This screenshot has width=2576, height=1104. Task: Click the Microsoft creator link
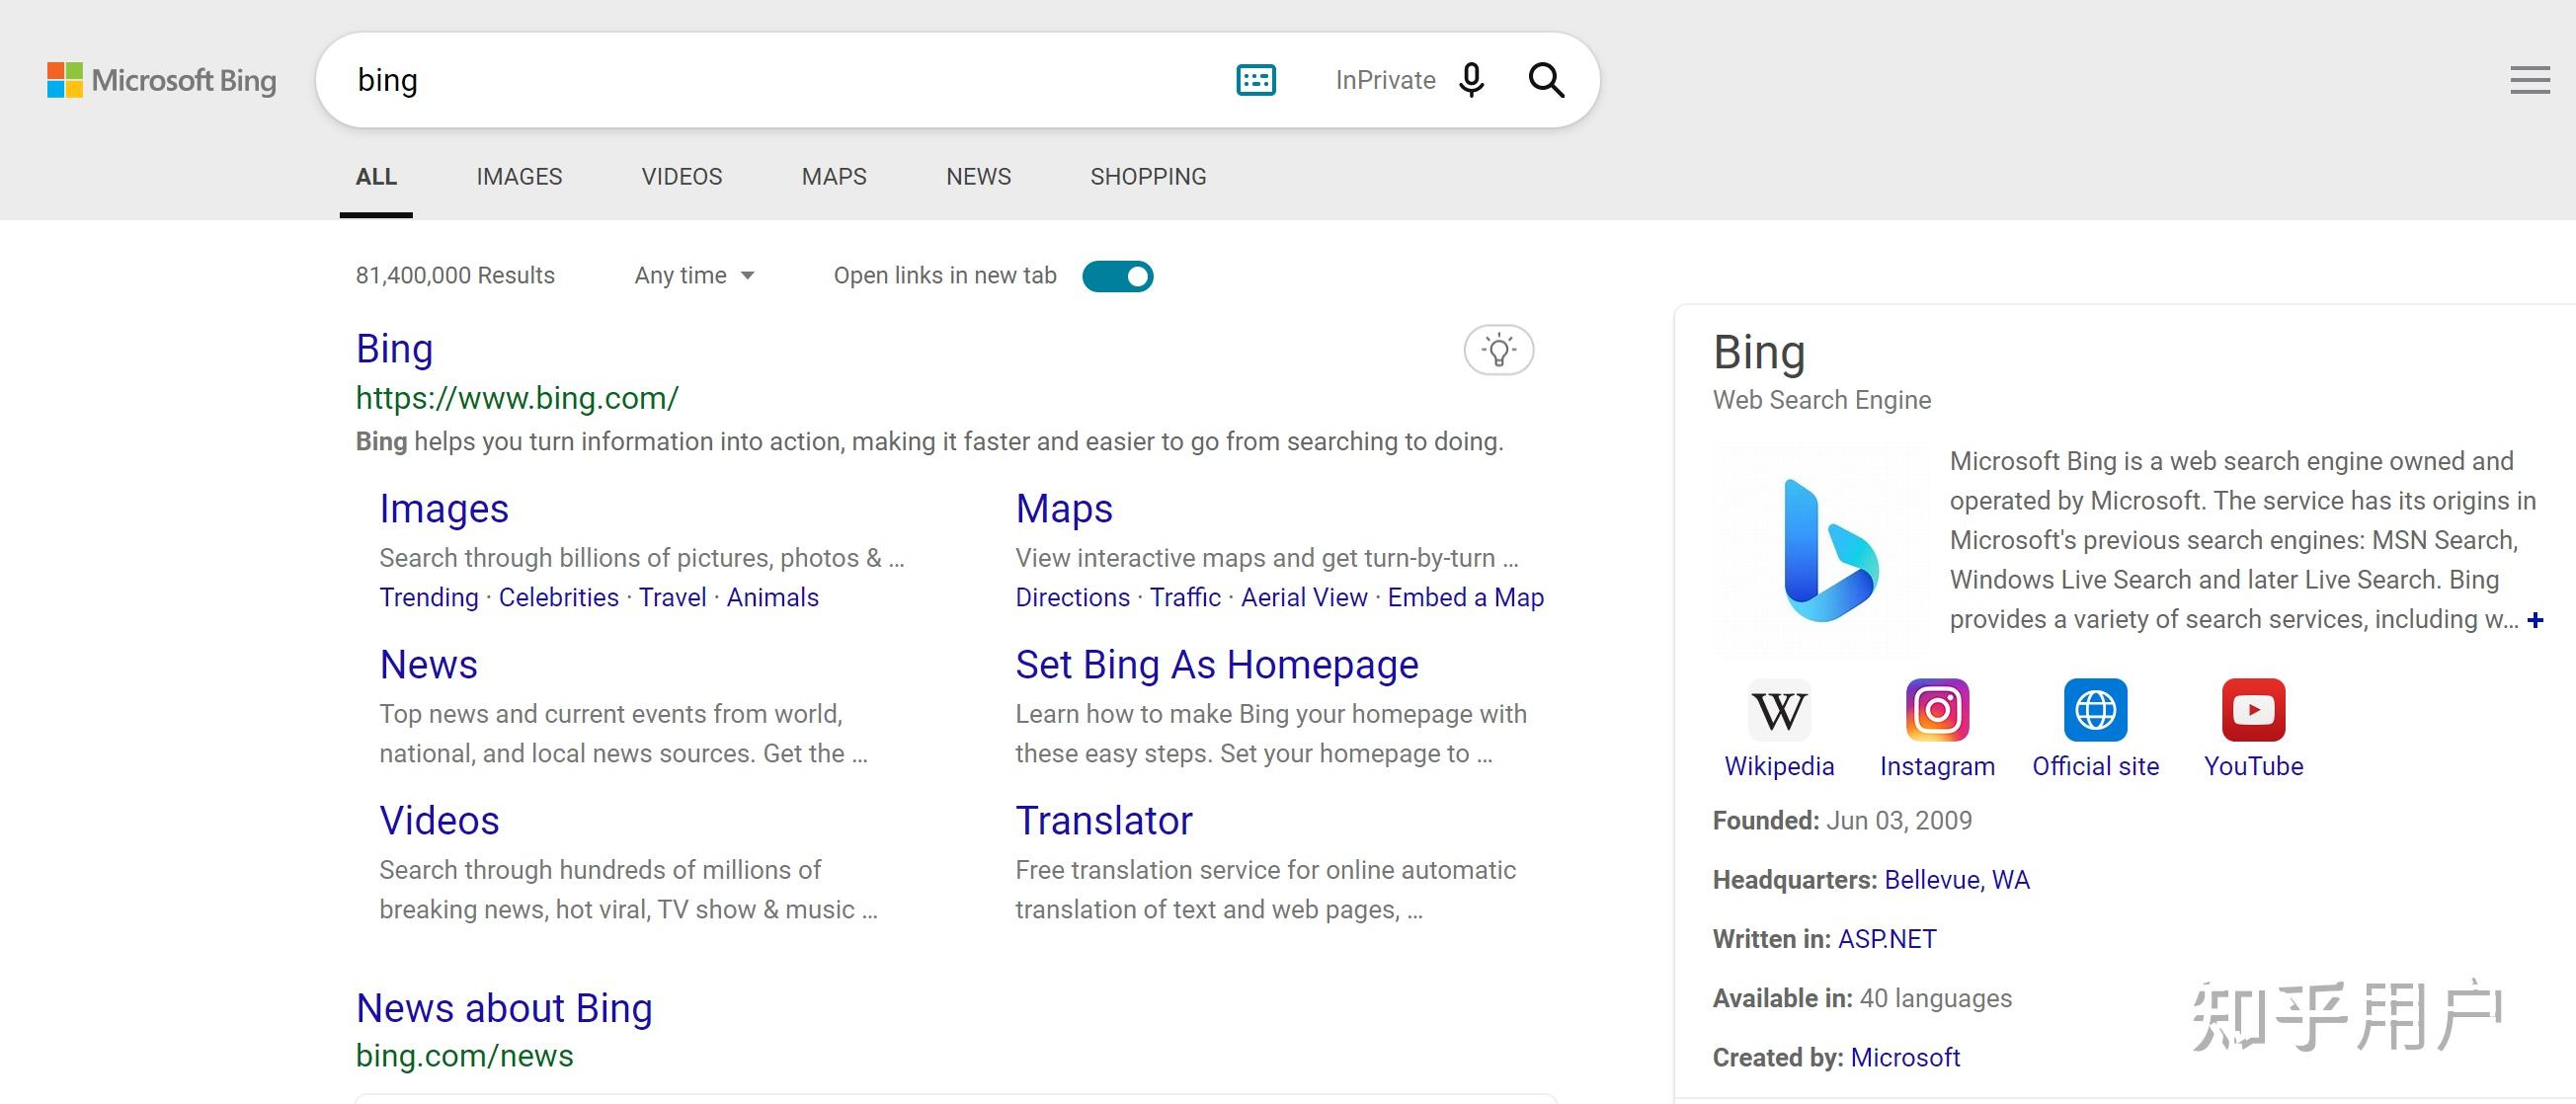1905,1058
